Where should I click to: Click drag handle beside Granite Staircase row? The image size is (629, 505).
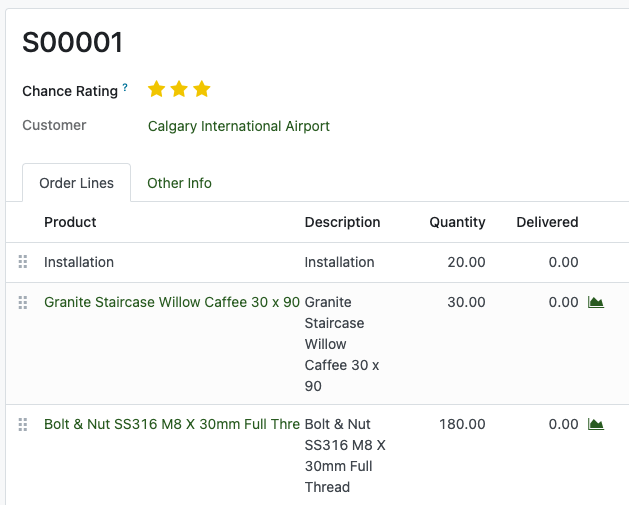[23, 302]
